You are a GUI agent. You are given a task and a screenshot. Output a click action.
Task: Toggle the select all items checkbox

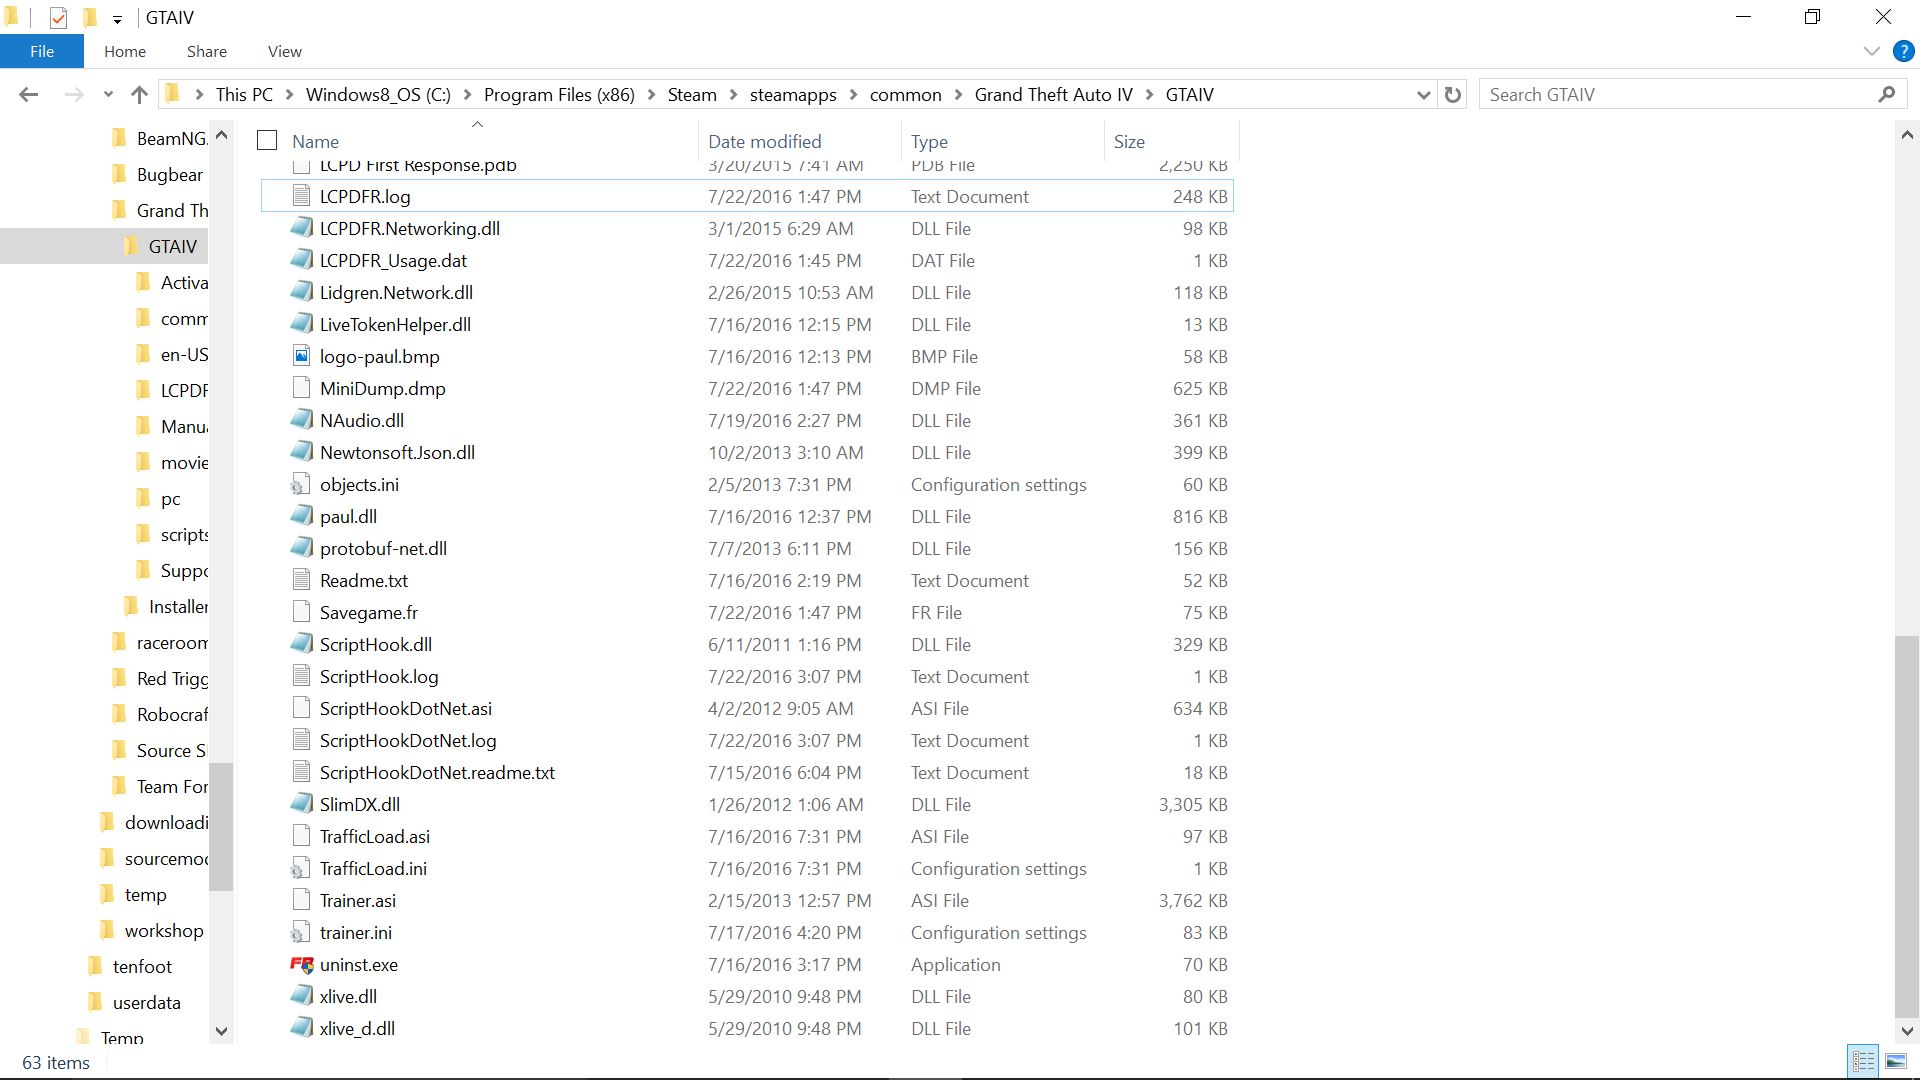tap(267, 141)
